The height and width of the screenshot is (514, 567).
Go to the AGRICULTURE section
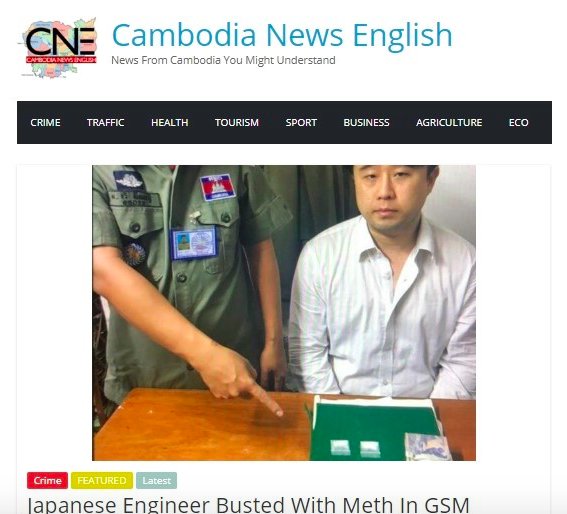point(449,123)
